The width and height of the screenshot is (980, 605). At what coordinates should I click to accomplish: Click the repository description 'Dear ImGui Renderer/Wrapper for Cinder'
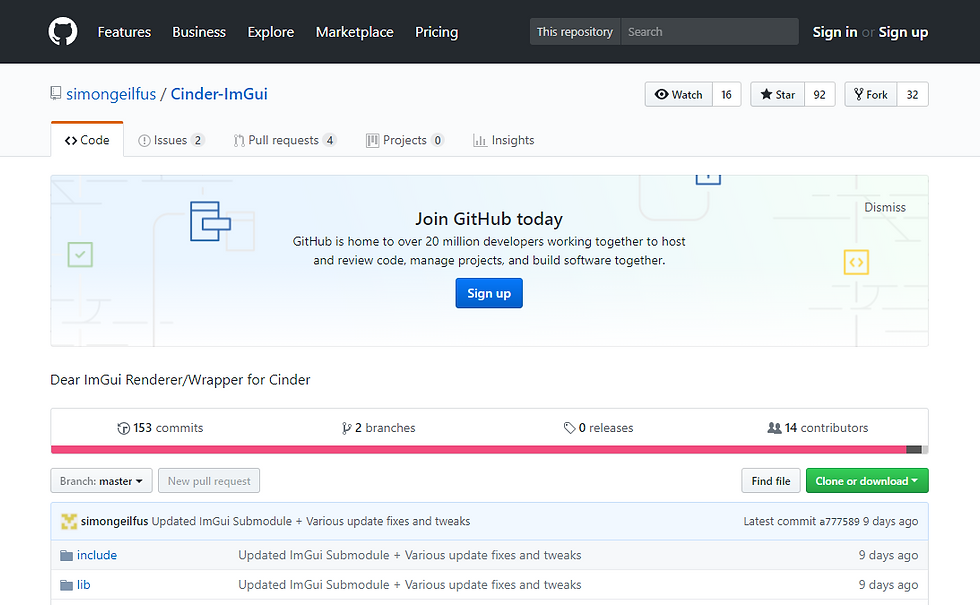pyautogui.click(x=180, y=380)
